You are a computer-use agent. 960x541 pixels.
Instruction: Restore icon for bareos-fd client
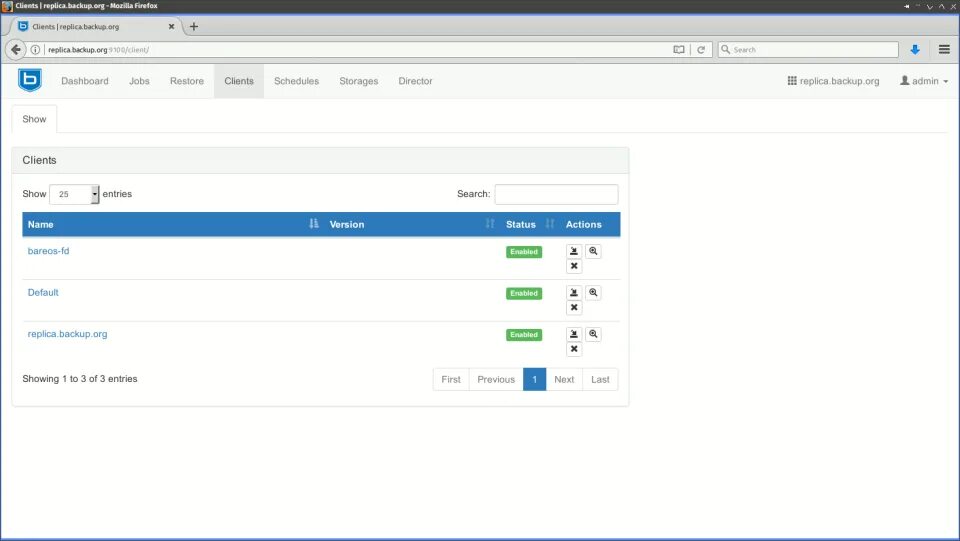[x=574, y=251]
